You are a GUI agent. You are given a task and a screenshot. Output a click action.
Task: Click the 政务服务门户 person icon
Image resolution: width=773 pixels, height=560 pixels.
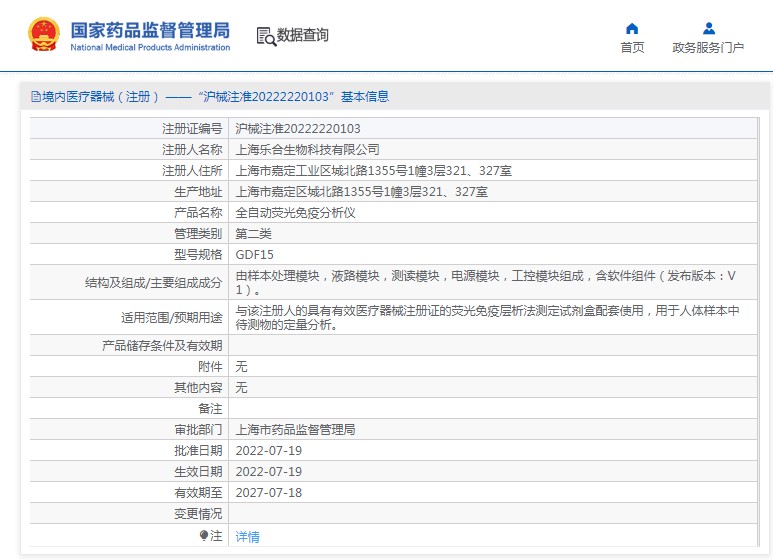pos(708,28)
